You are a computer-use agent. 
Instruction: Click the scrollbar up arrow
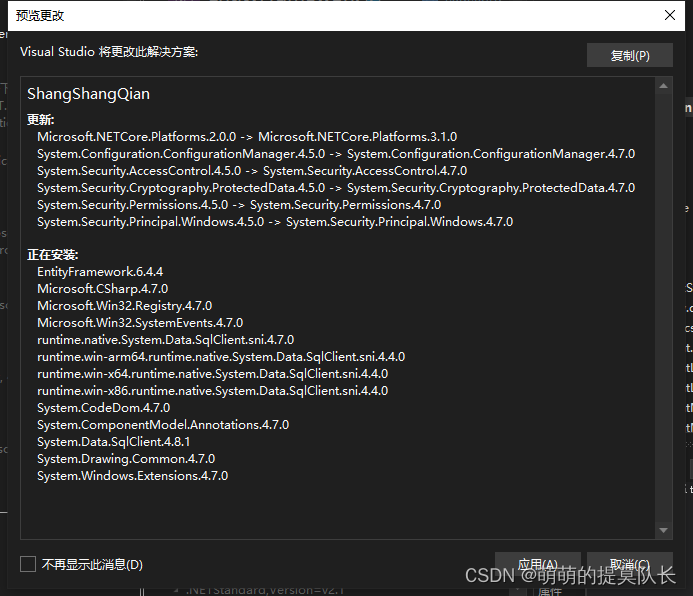pos(663,86)
